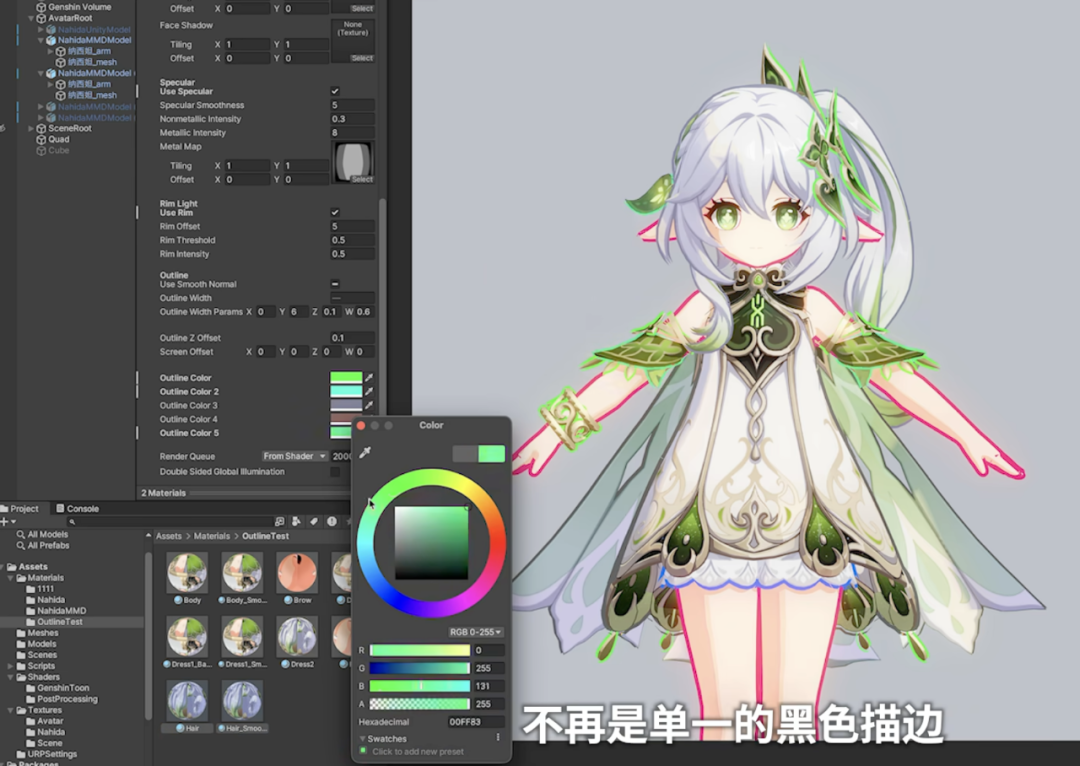Toggle Use Smooth Normal checkbox
This screenshot has height=766, width=1080.
click(335, 284)
